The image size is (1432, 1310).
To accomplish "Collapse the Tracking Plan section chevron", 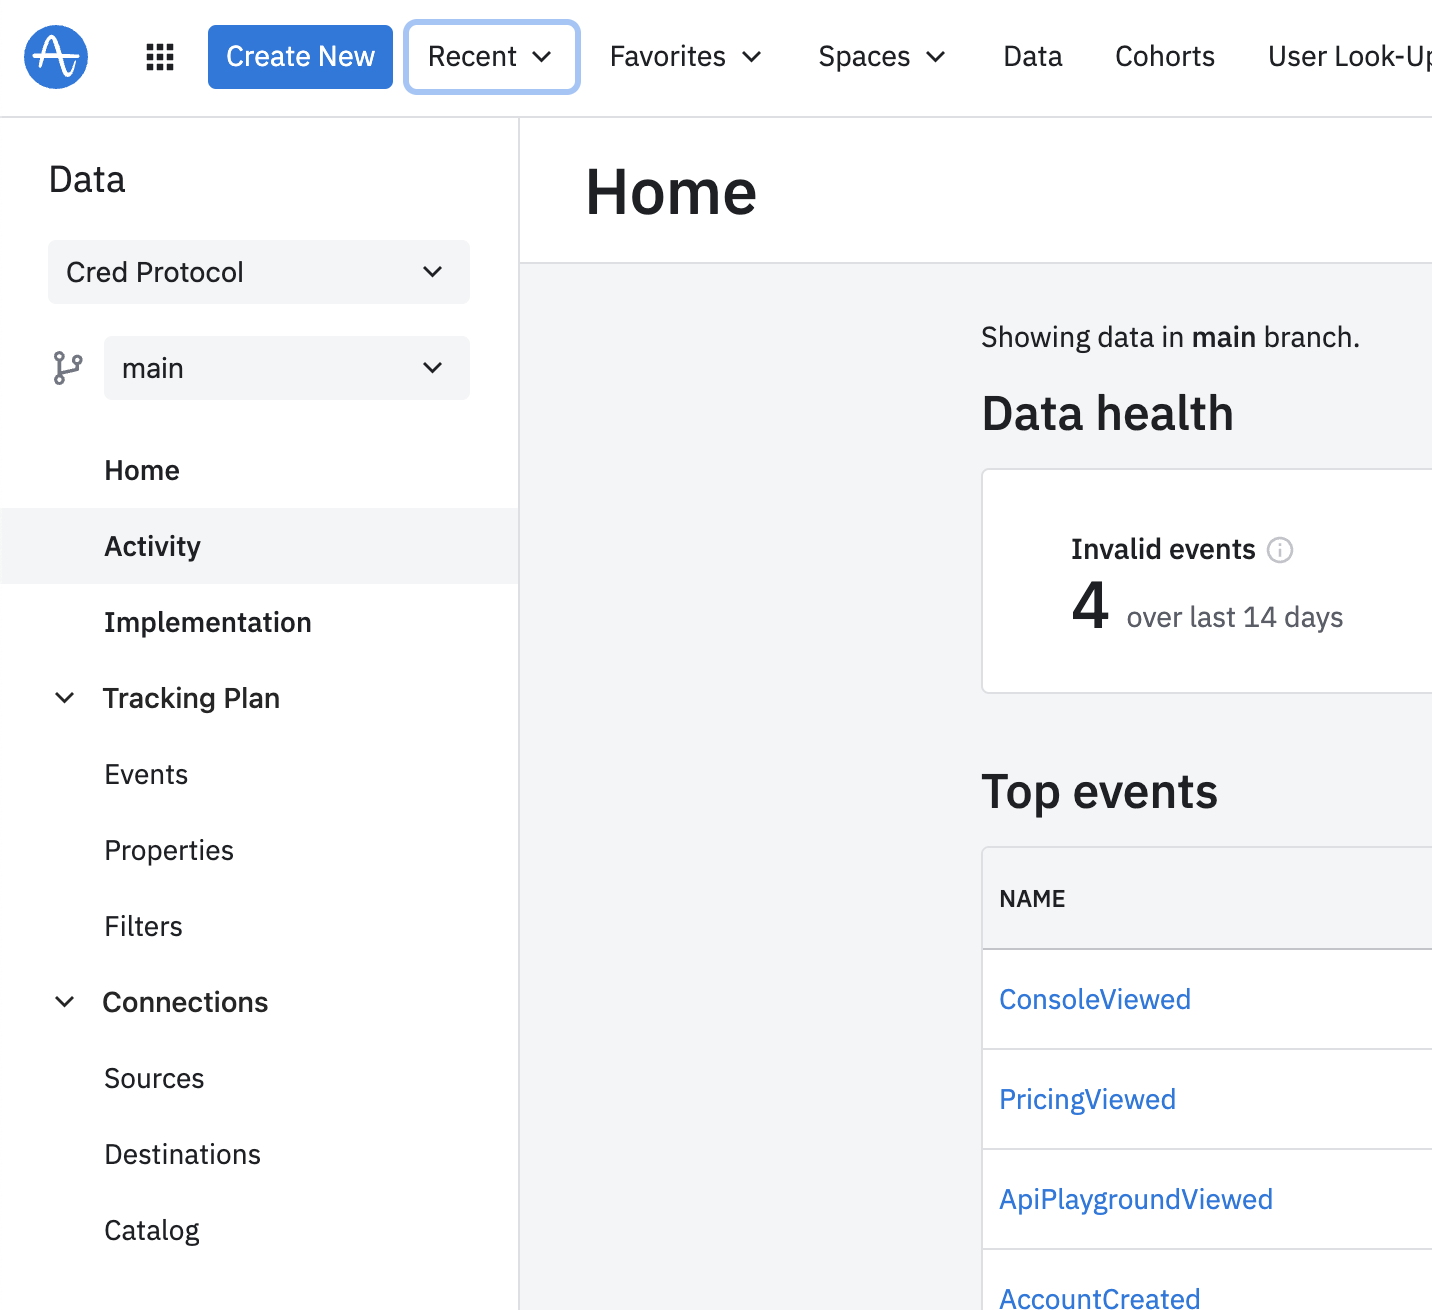I will 64,698.
